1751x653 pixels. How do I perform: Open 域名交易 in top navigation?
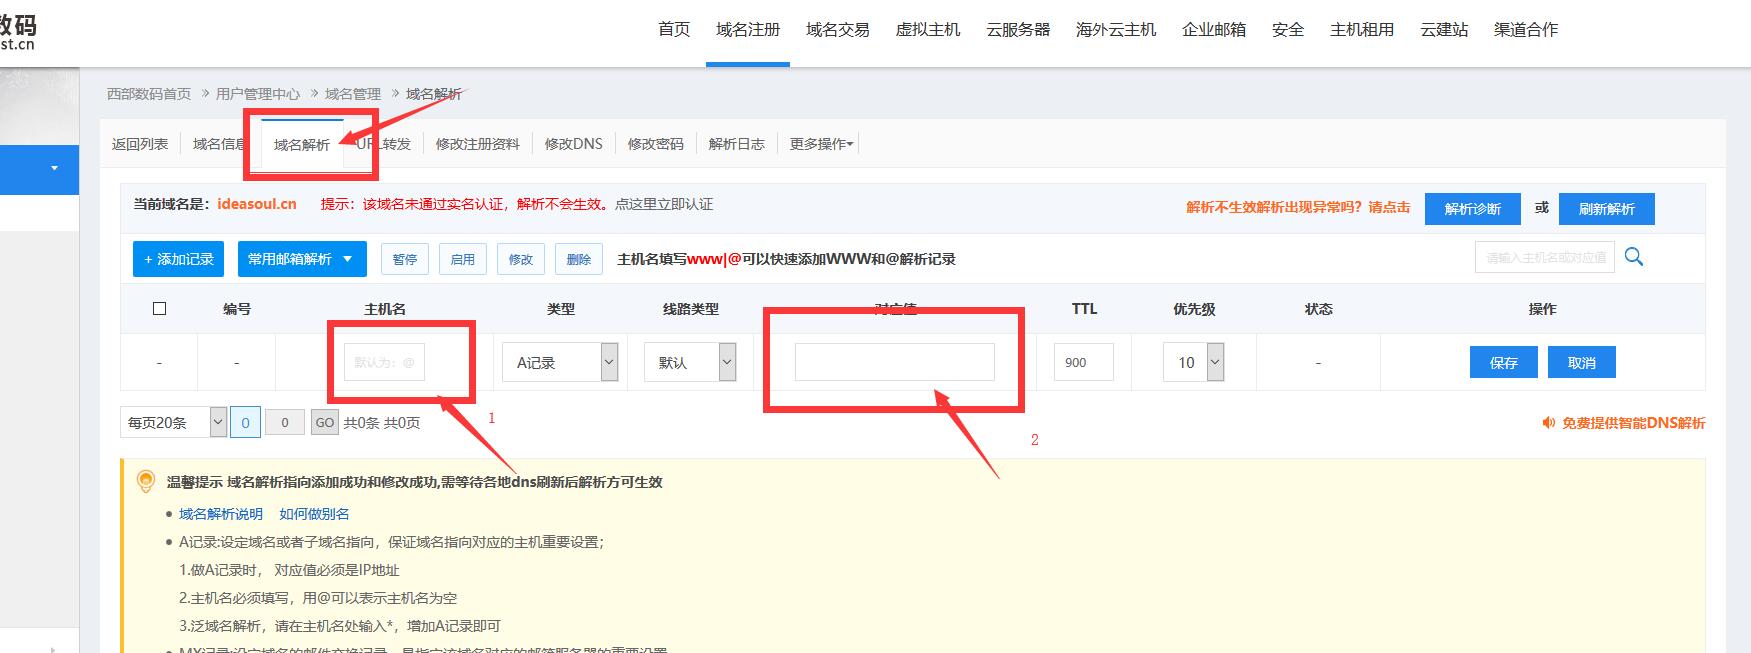pos(838,29)
